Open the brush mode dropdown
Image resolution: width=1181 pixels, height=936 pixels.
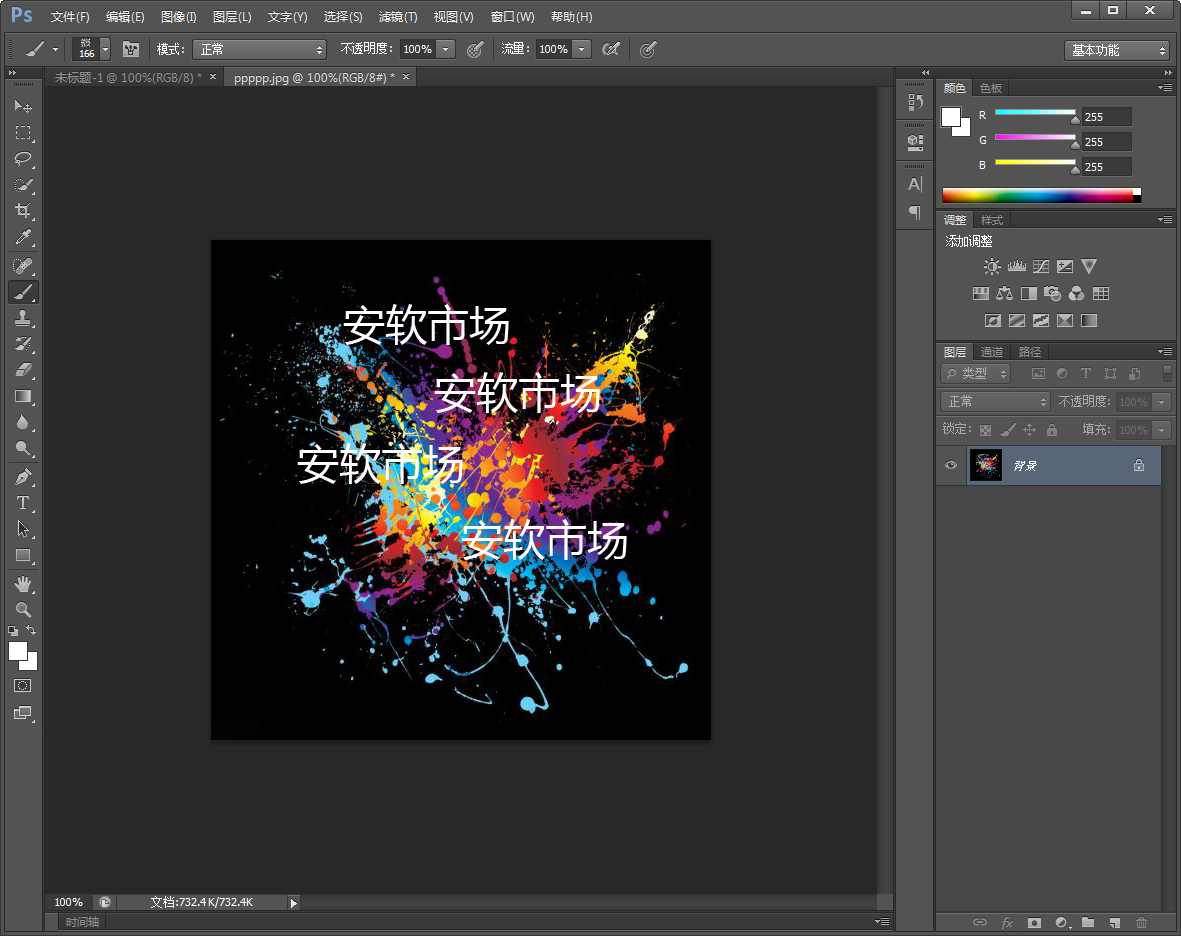[260, 50]
